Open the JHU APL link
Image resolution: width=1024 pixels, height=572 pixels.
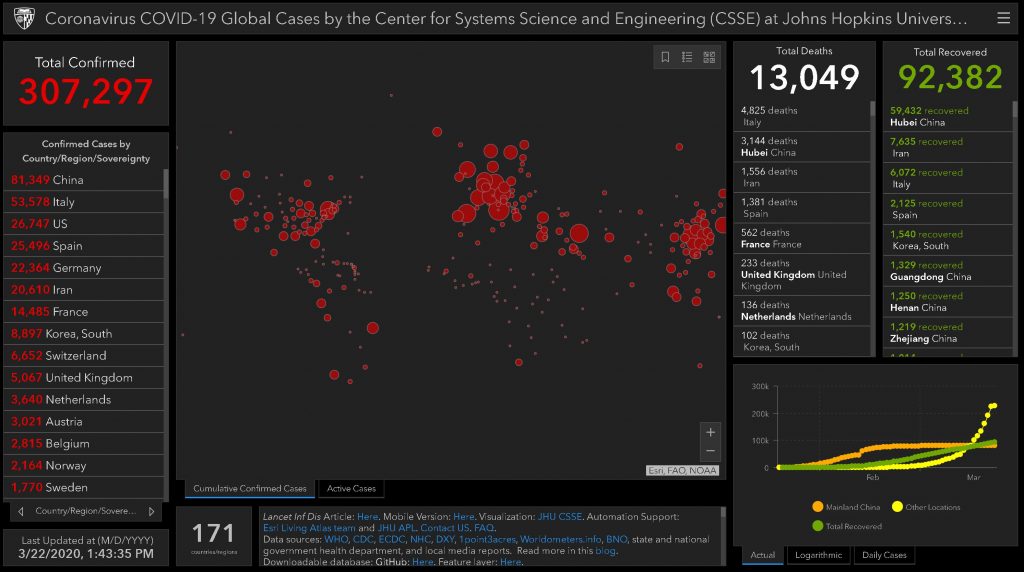[x=396, y=528]
